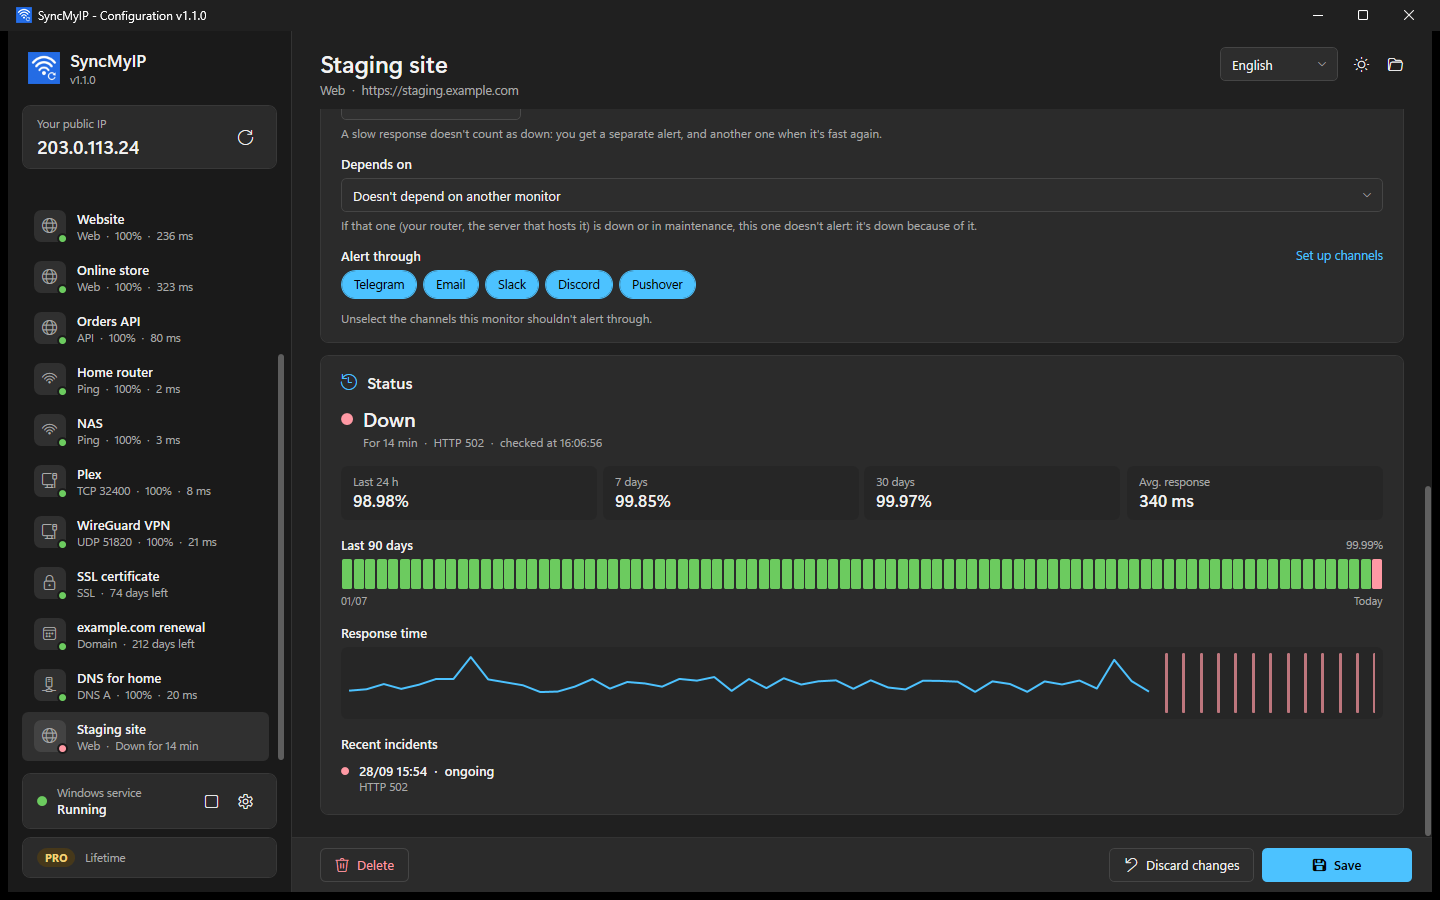1440x900 pixels.
Task: Open the English language dropdown
Action: (1278, 65)
